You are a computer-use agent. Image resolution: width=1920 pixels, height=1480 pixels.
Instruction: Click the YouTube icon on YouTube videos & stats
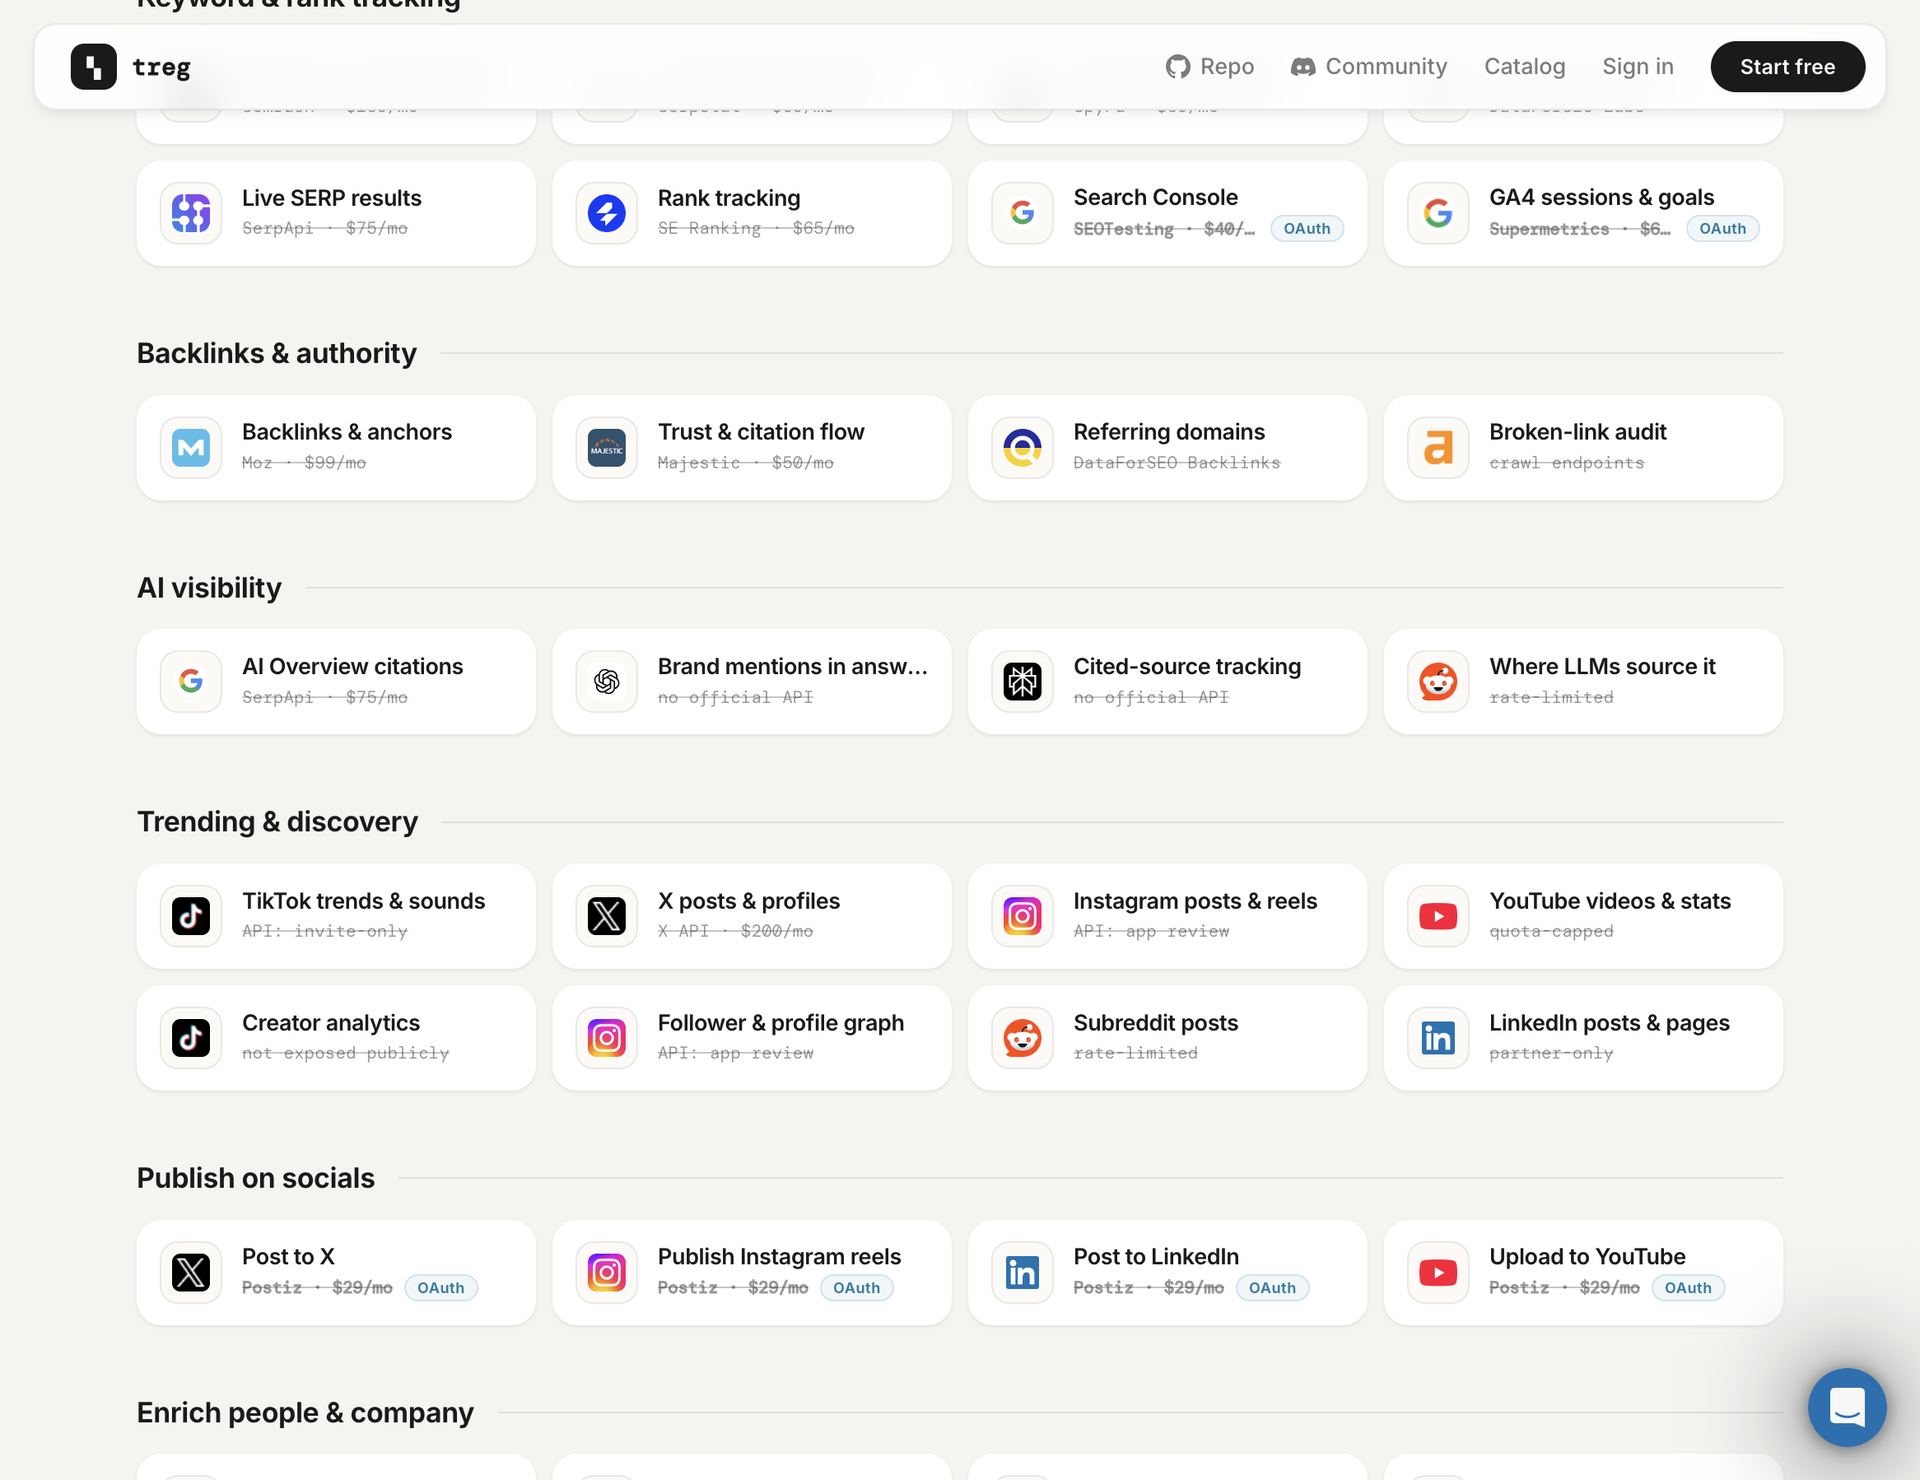coord(1438,916)
